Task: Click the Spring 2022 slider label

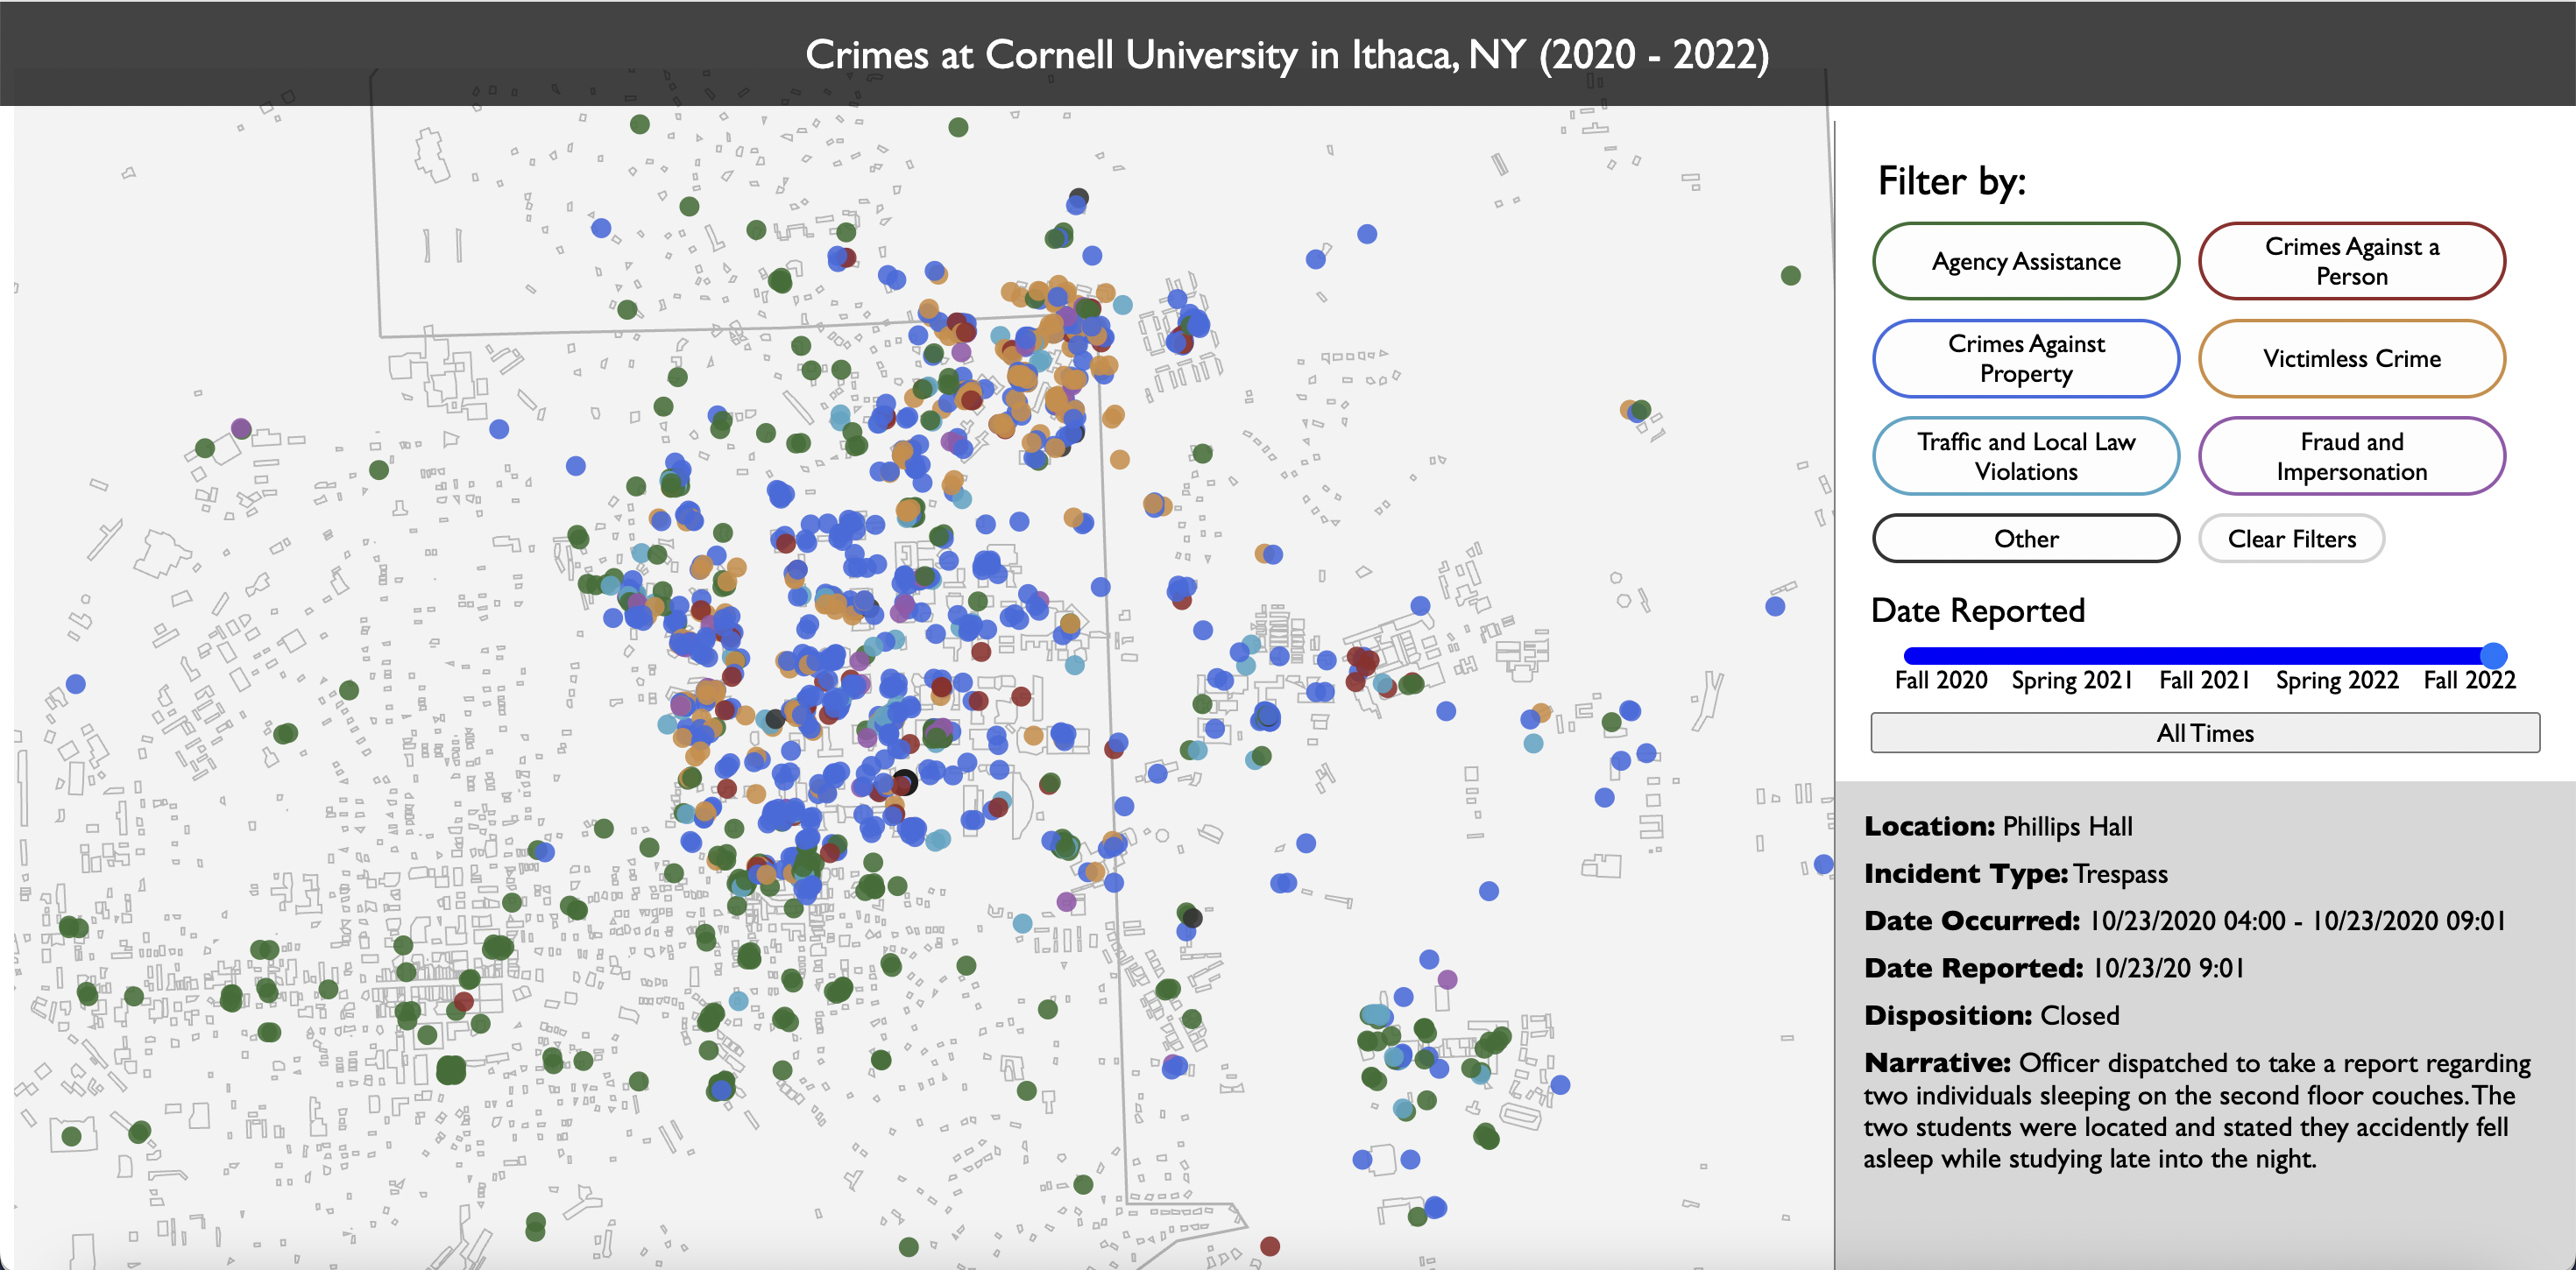Action: (2336, 680)
